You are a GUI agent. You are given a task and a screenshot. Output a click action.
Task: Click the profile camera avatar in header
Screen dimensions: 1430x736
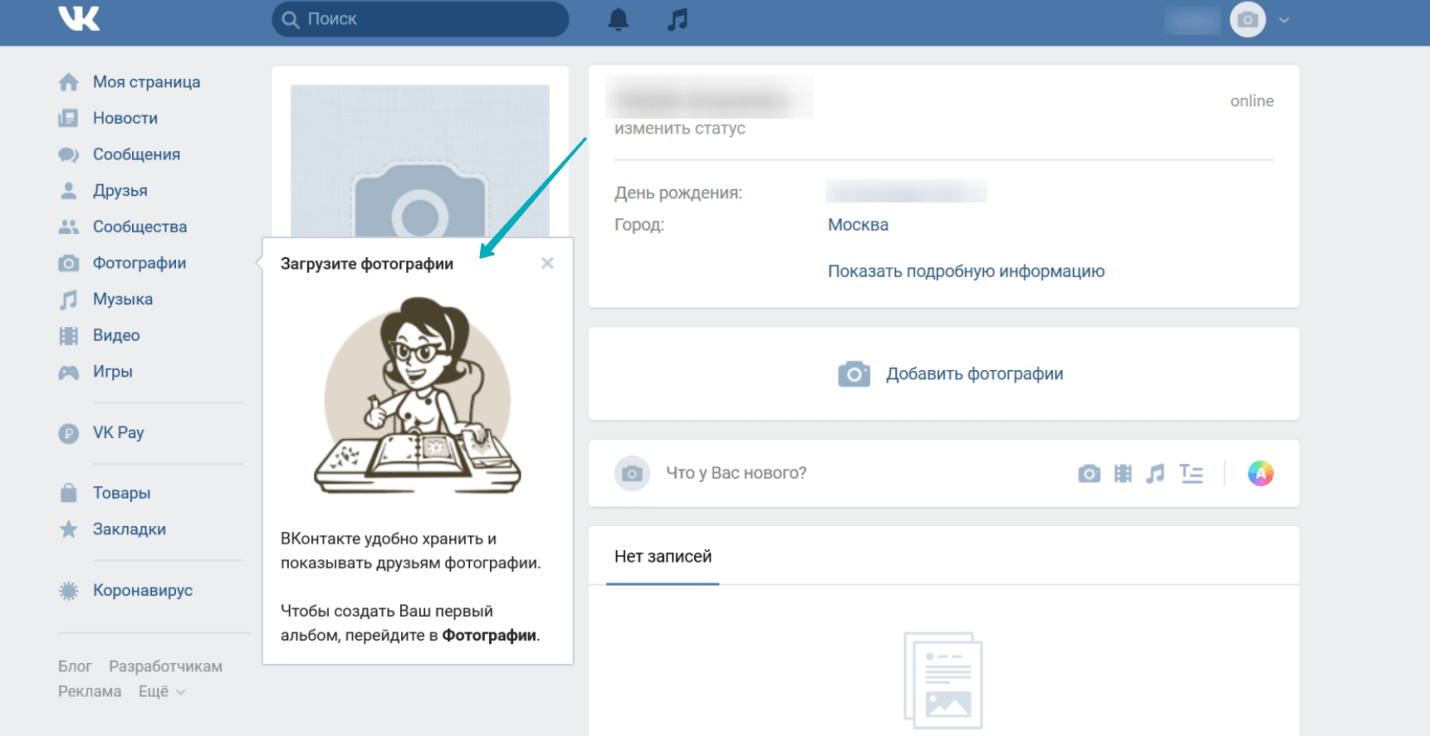(1248, 19)
